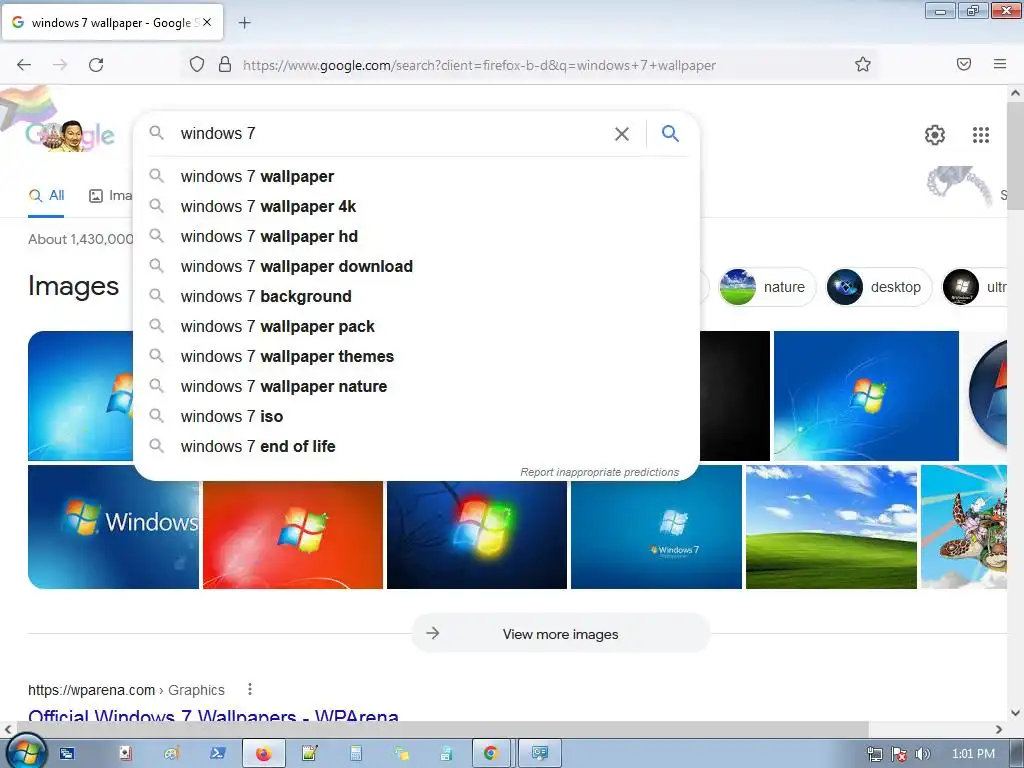Open a new browser tab

point(244,23)
